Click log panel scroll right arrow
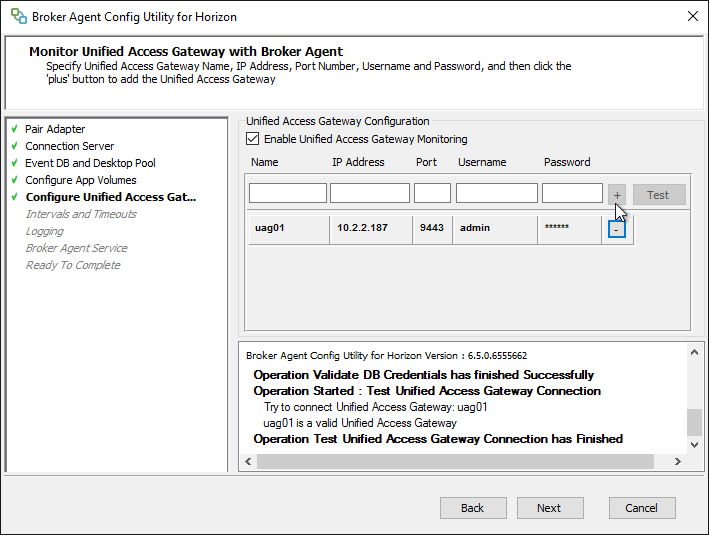Viewport: 709px width, 535px height. click(677, 461)
